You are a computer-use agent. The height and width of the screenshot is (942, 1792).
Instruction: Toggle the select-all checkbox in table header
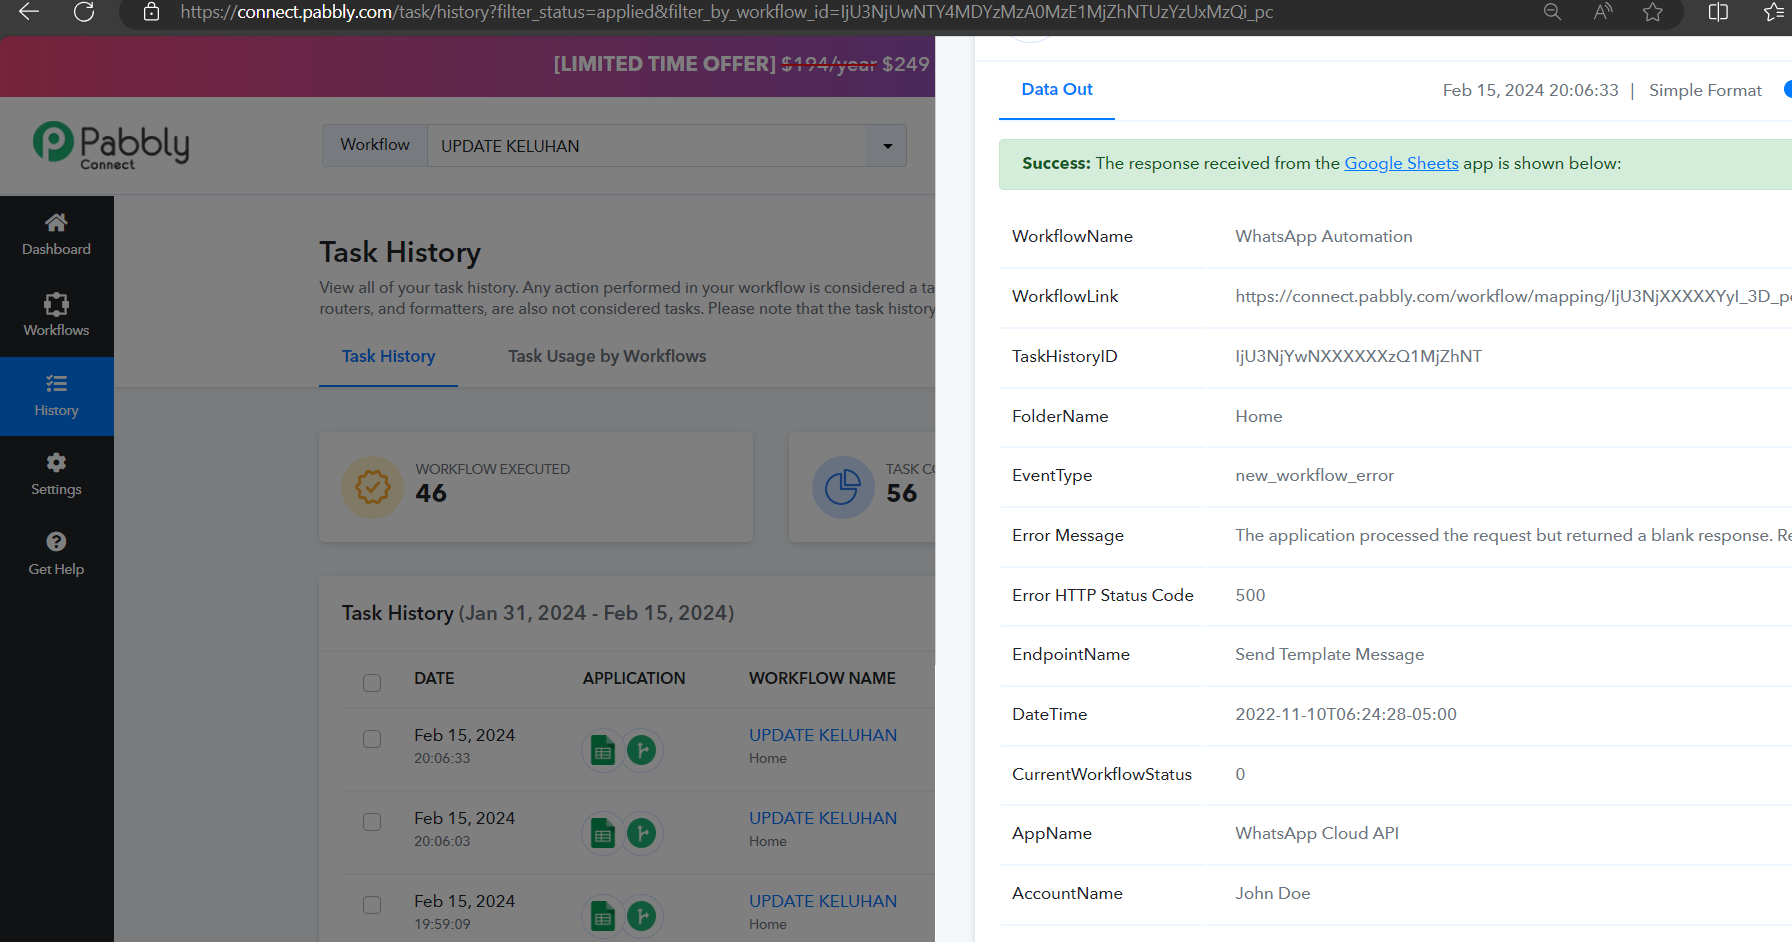(372, 682)
